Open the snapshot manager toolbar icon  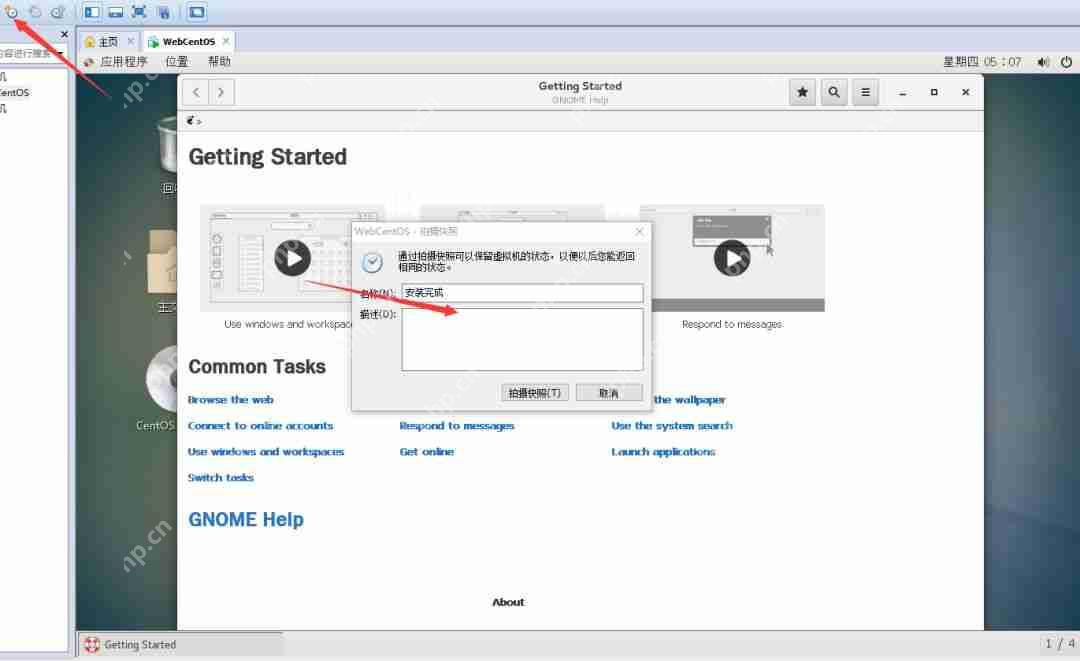[59, 12]
